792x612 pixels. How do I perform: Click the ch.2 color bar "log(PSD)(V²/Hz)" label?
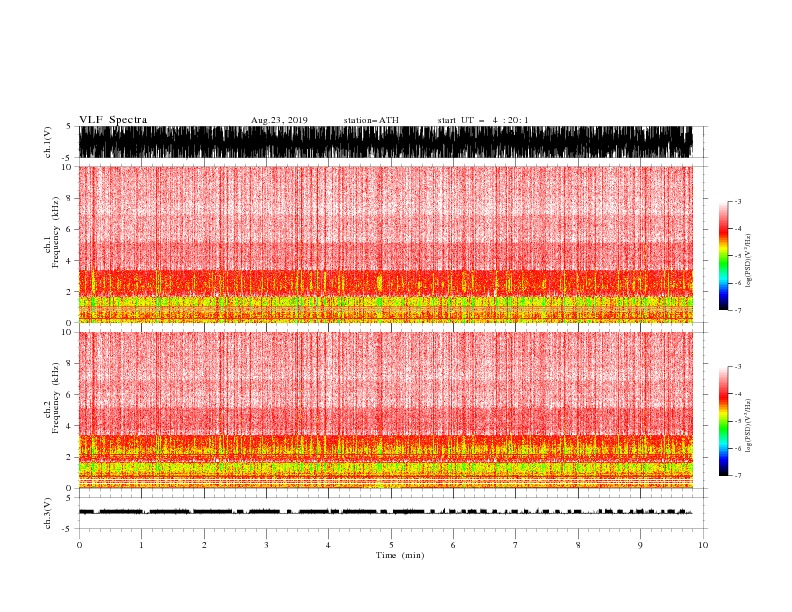tap(749, 426)
